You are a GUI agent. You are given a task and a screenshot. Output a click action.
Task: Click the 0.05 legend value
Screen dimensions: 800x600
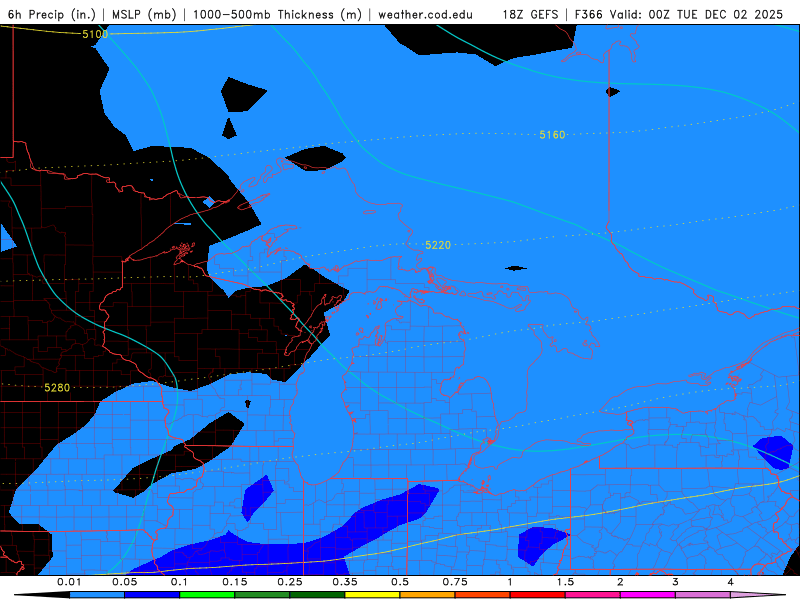point(124,582)
